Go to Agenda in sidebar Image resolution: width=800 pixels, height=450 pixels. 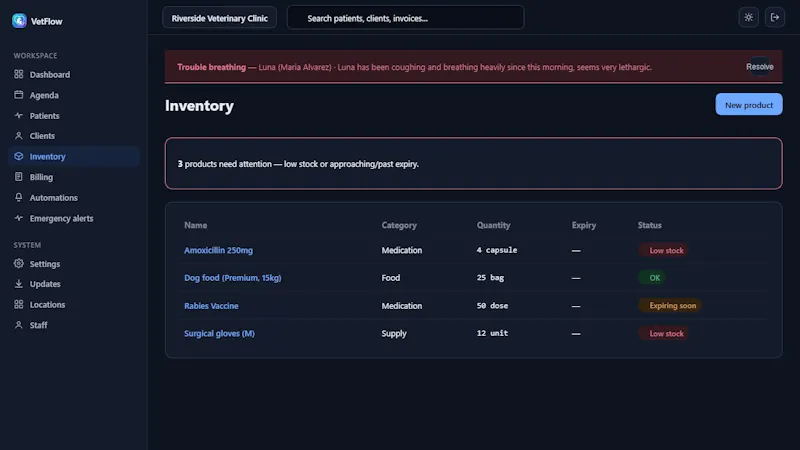pos(74,95)
